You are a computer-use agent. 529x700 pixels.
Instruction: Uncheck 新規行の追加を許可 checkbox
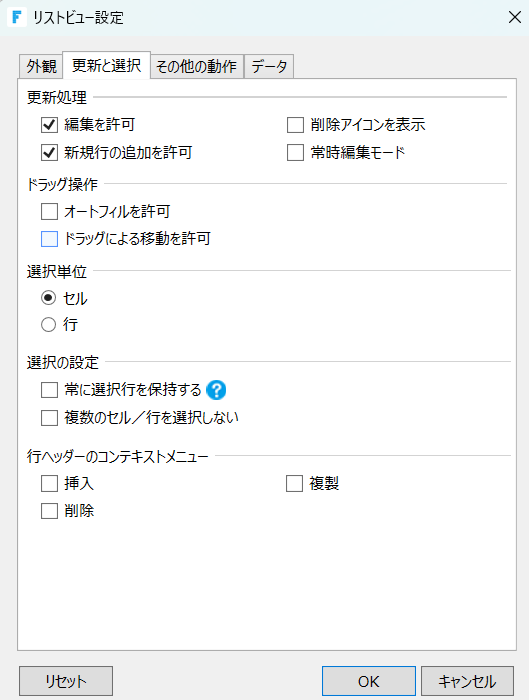point(50,153)
